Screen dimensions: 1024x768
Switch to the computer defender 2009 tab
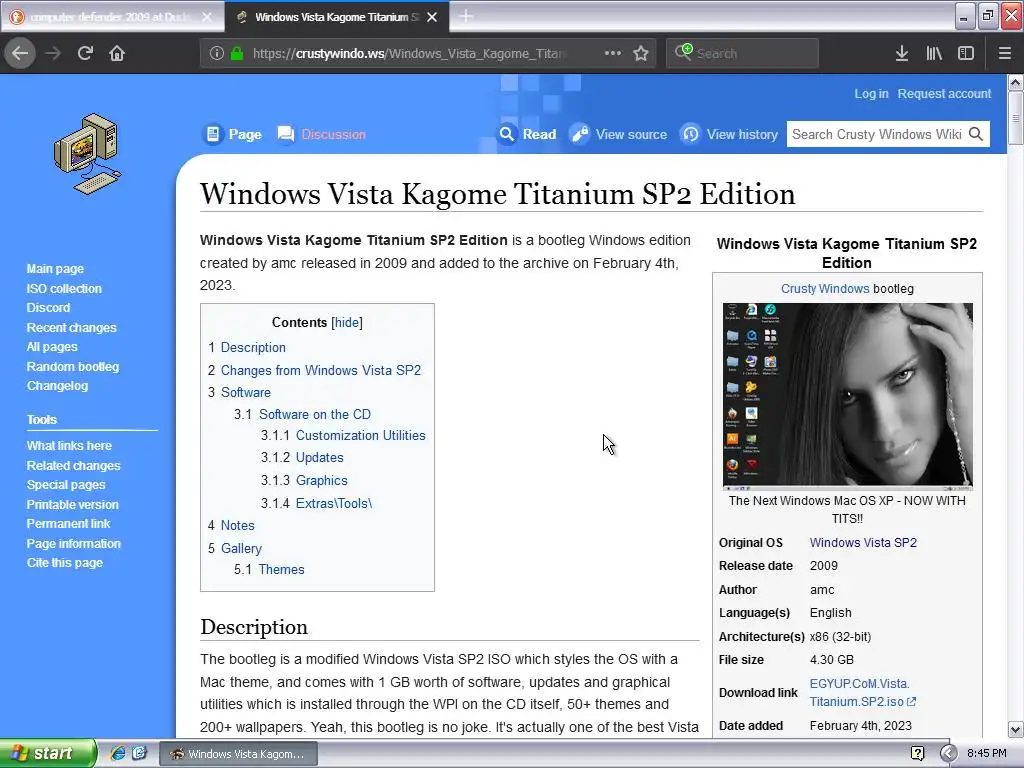point(111,17)
